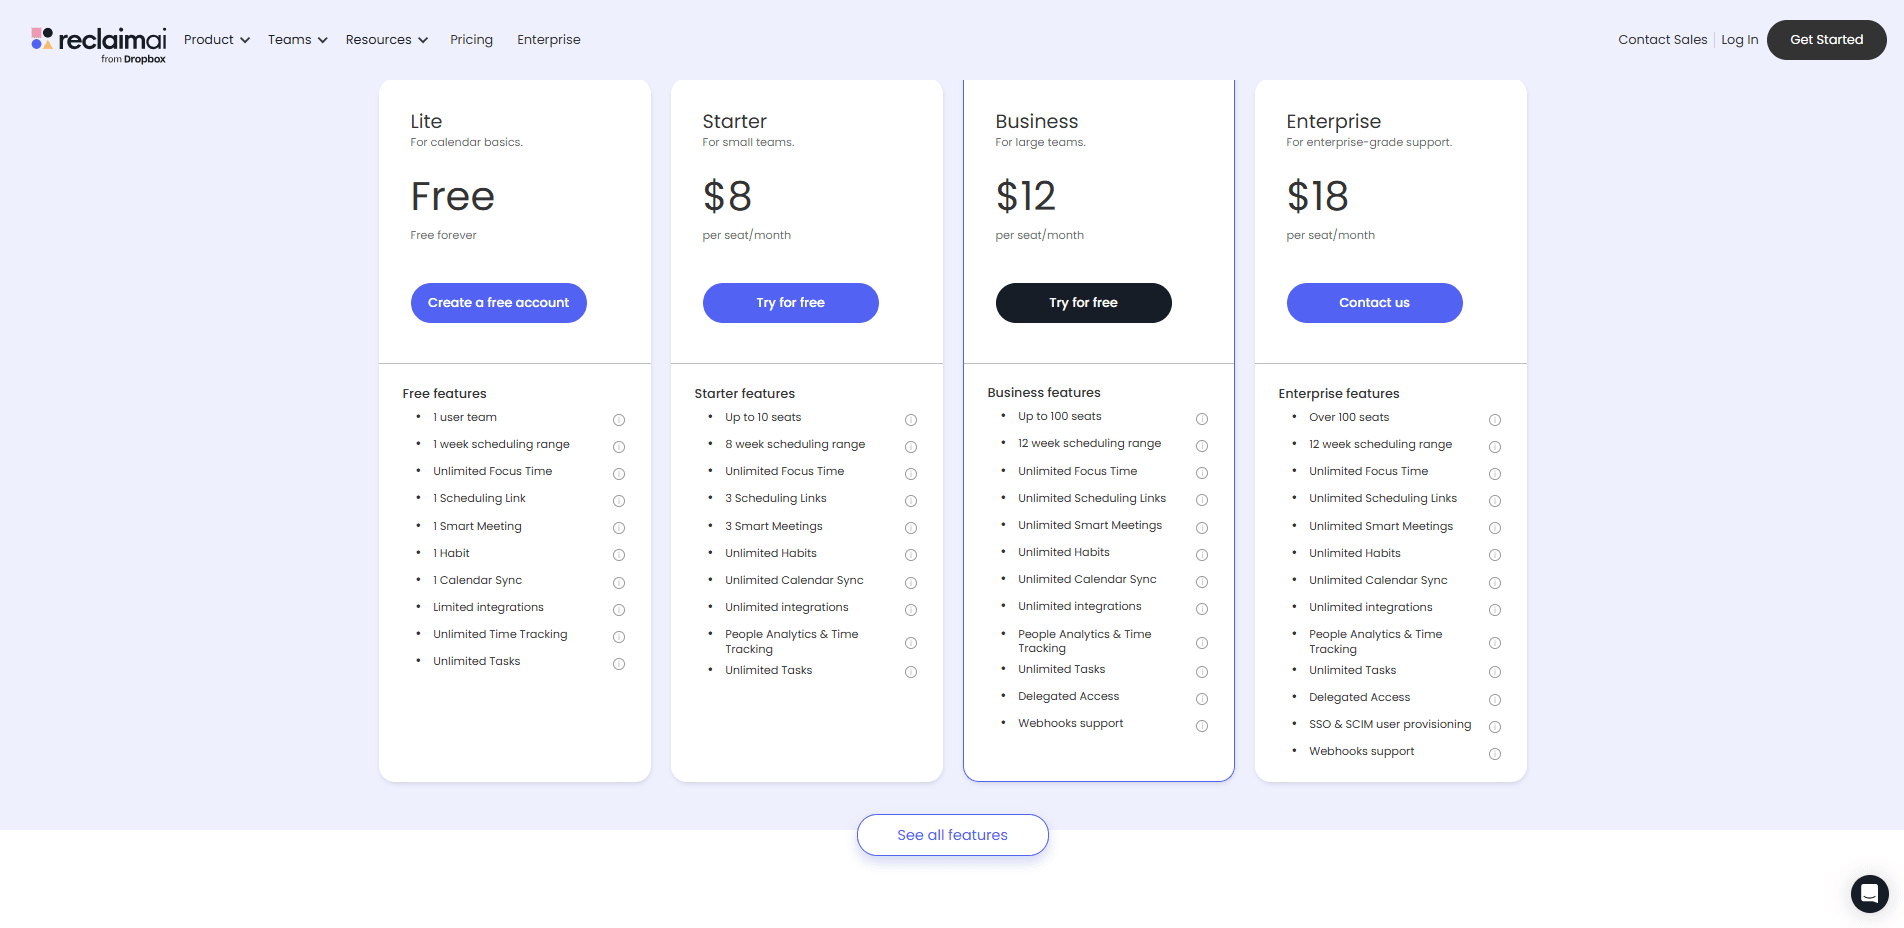Open the Enterprise nav item

pos(548,40)
